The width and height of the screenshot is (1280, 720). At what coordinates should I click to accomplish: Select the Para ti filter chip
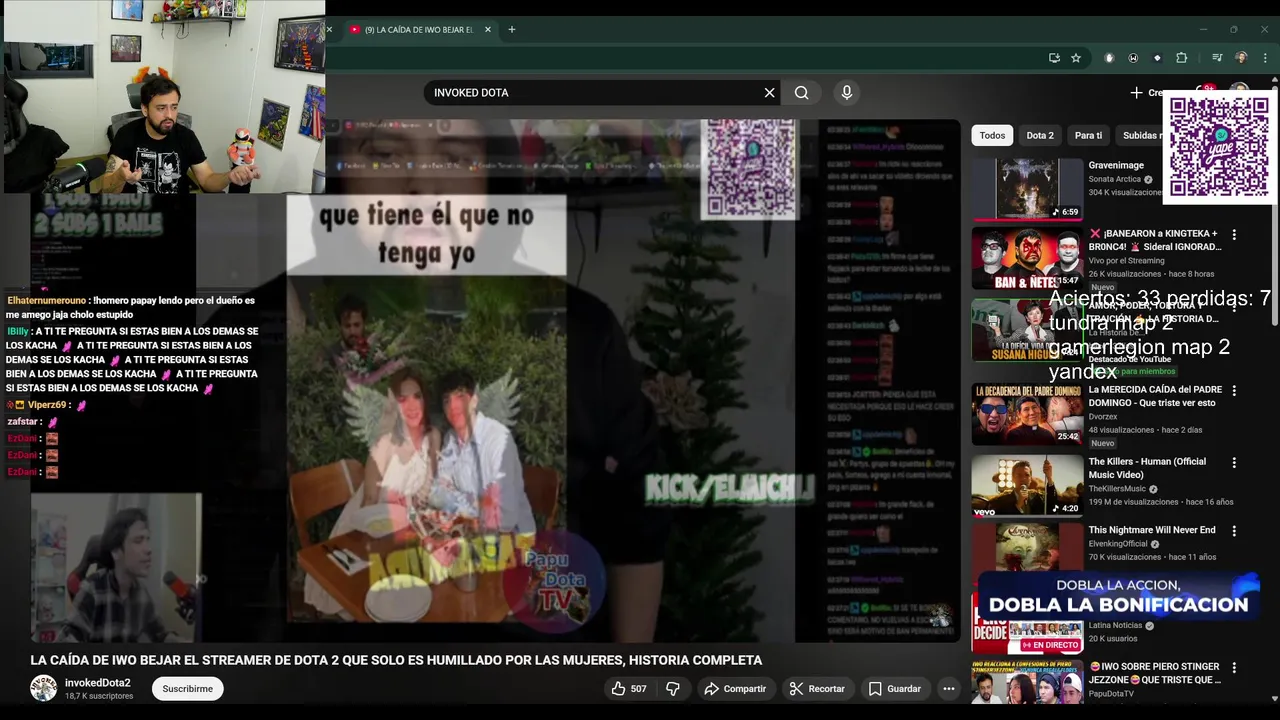click(1088, 135)
